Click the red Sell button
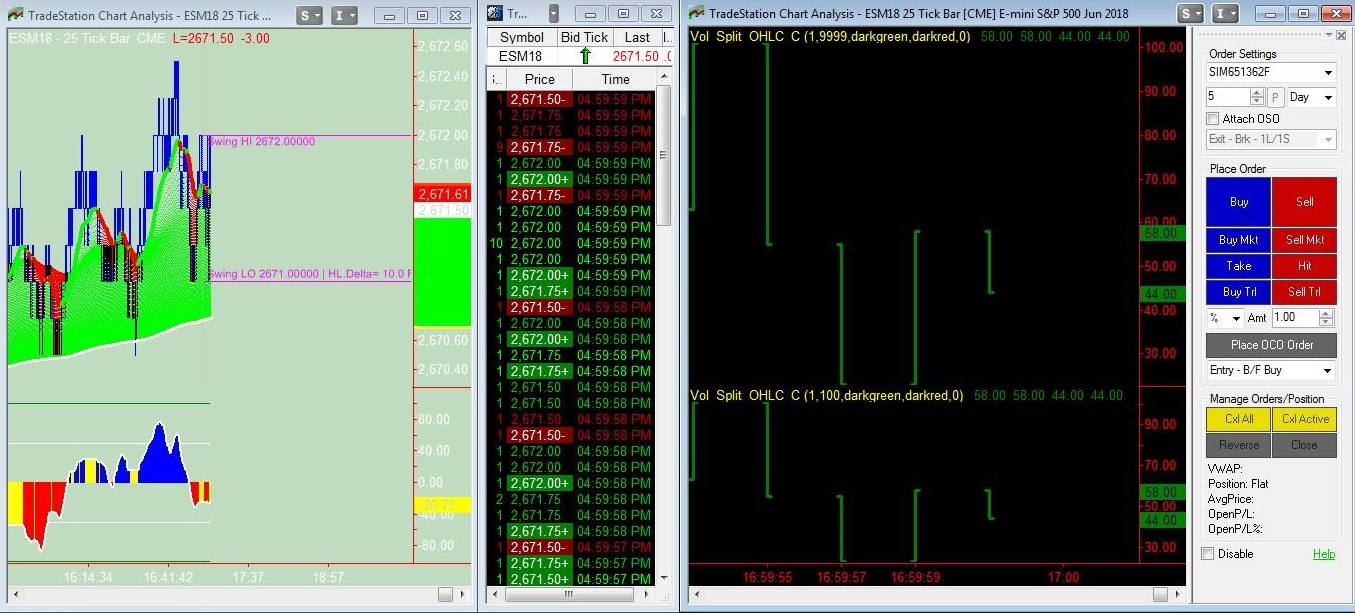 point(1304,202)
